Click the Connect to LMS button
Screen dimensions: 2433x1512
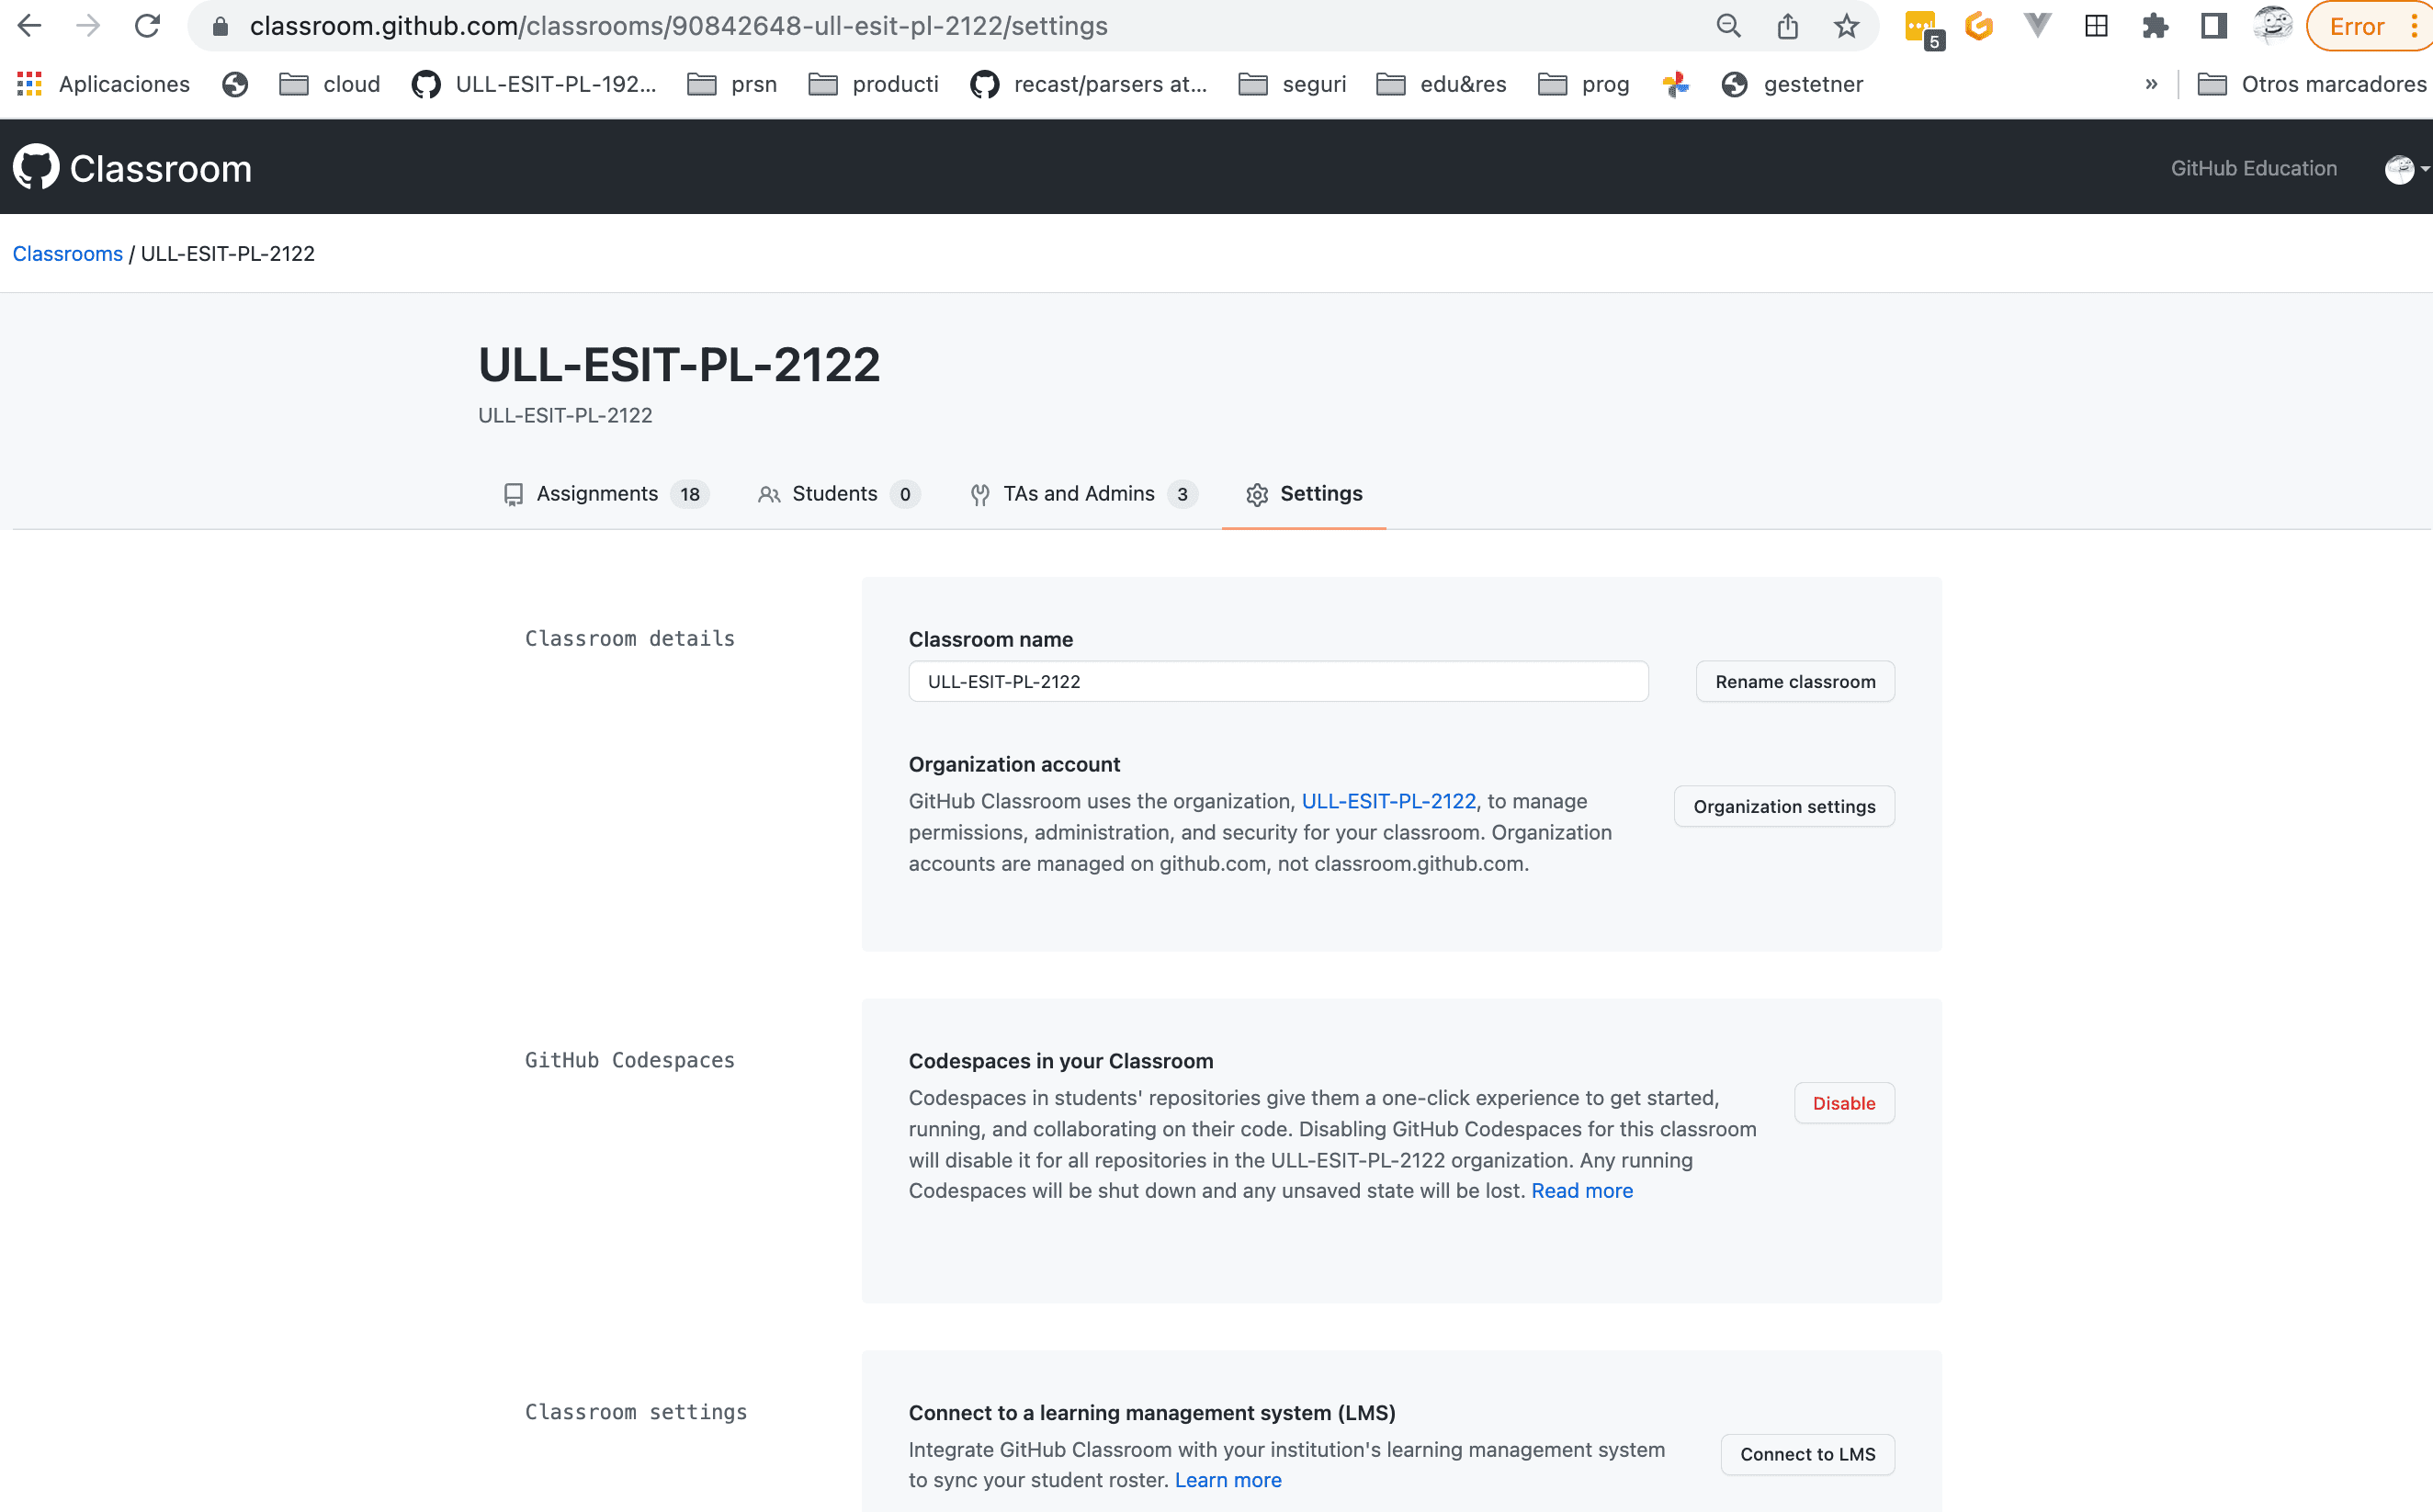click(x=1807, y=1454)
